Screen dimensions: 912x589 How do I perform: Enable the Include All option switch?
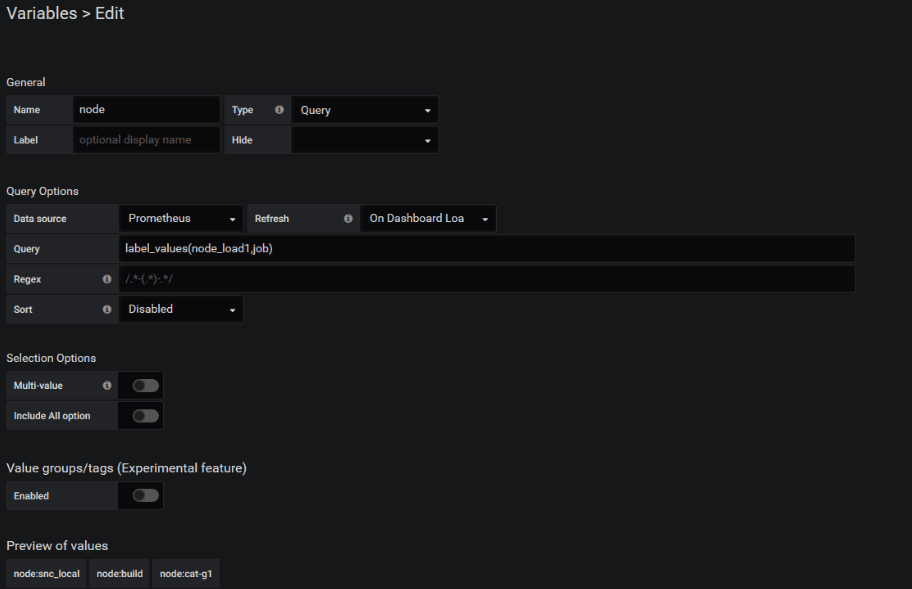145,416
